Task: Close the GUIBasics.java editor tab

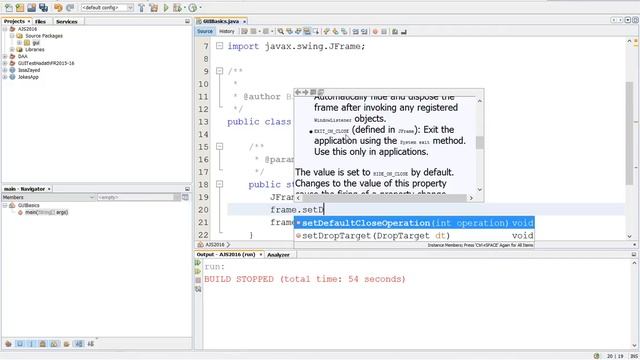Action: tap(244, 21)
